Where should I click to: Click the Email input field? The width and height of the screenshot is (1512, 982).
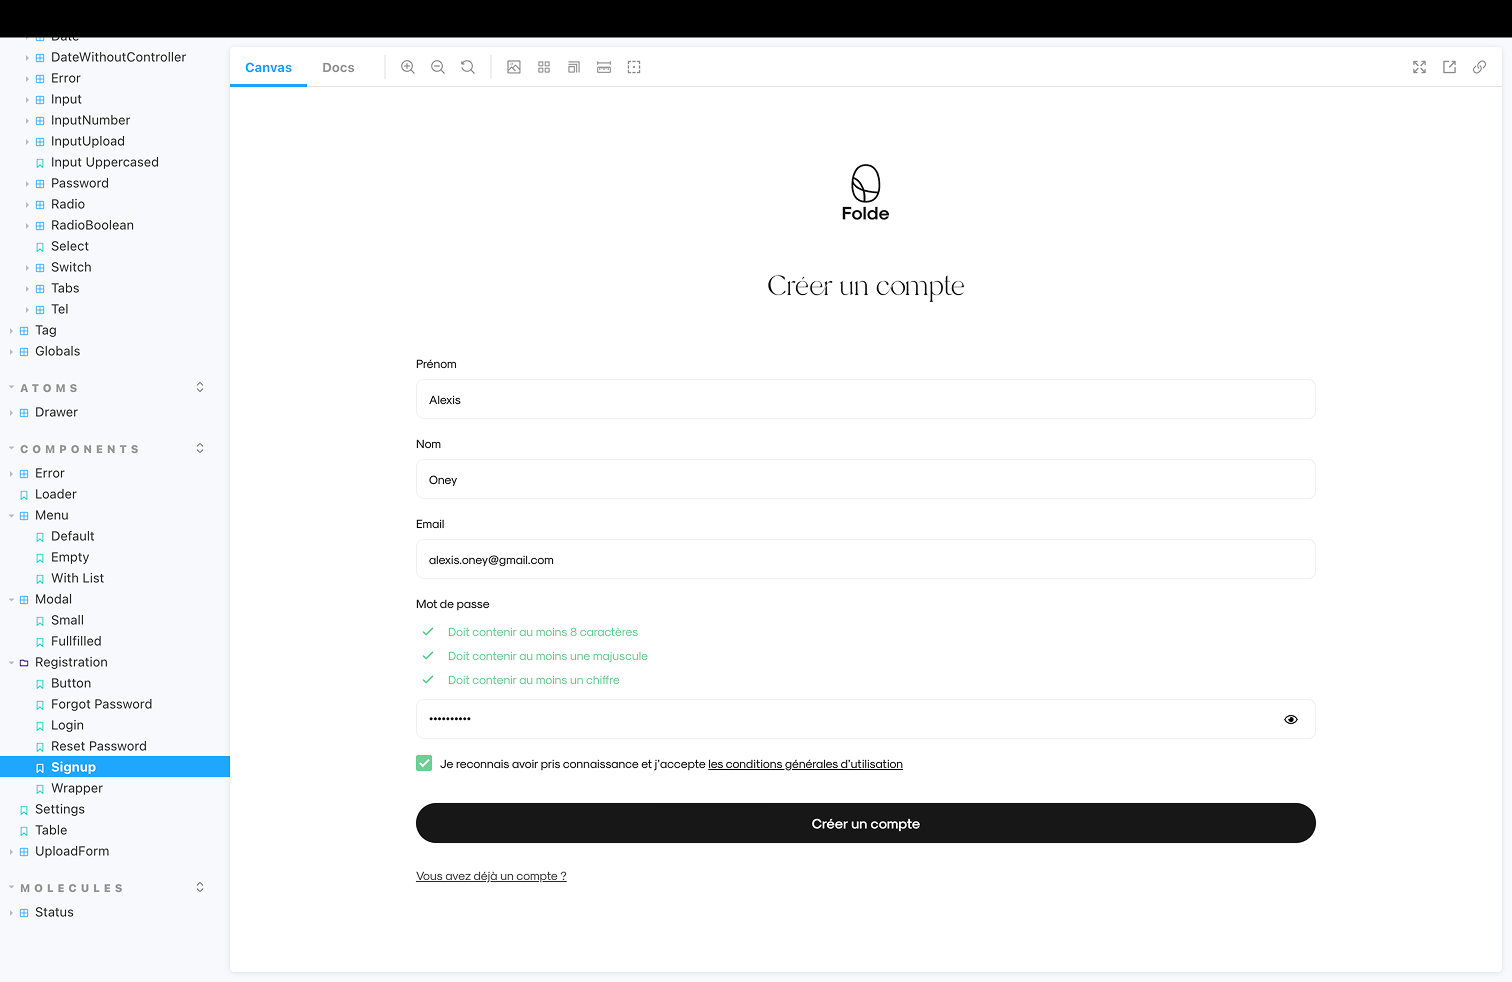tap(865, 559)
